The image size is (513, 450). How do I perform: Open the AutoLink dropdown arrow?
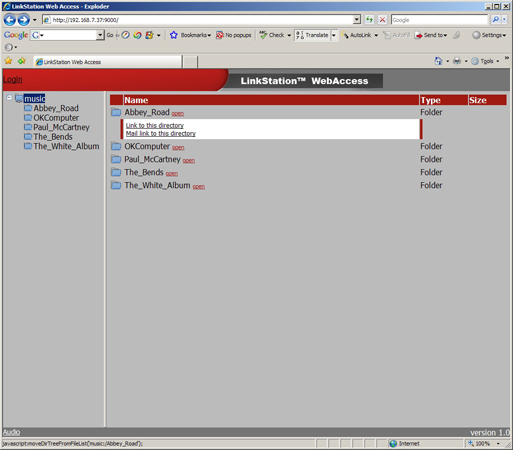(x=376, y=35)
